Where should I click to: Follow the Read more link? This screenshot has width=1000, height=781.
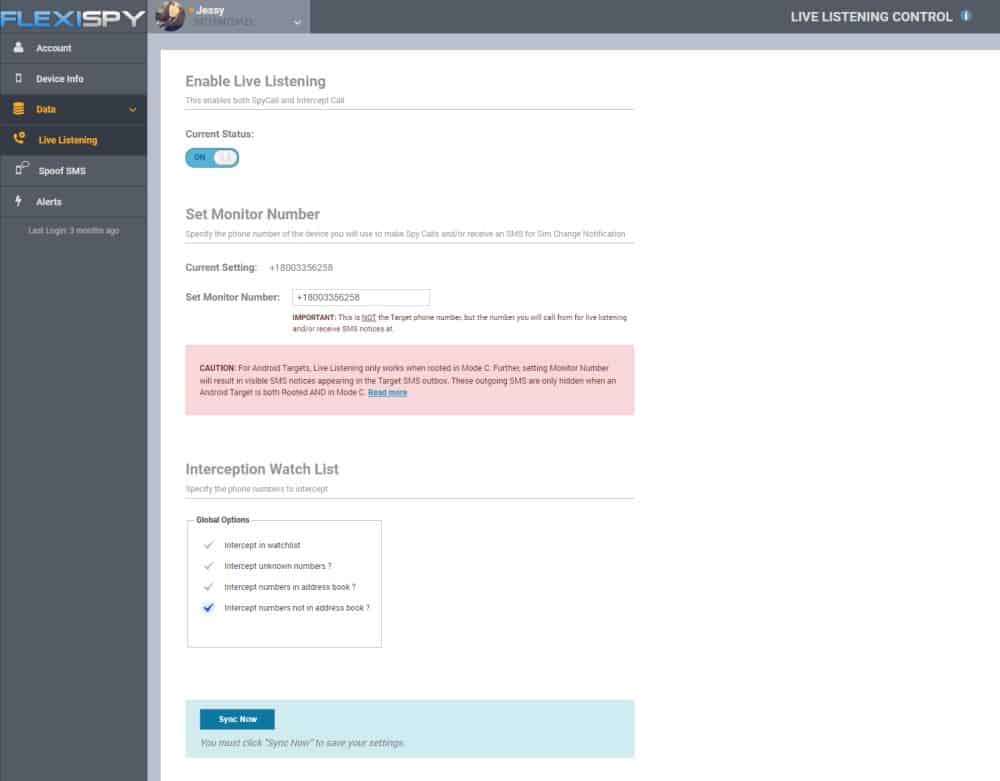click(387, 393)
